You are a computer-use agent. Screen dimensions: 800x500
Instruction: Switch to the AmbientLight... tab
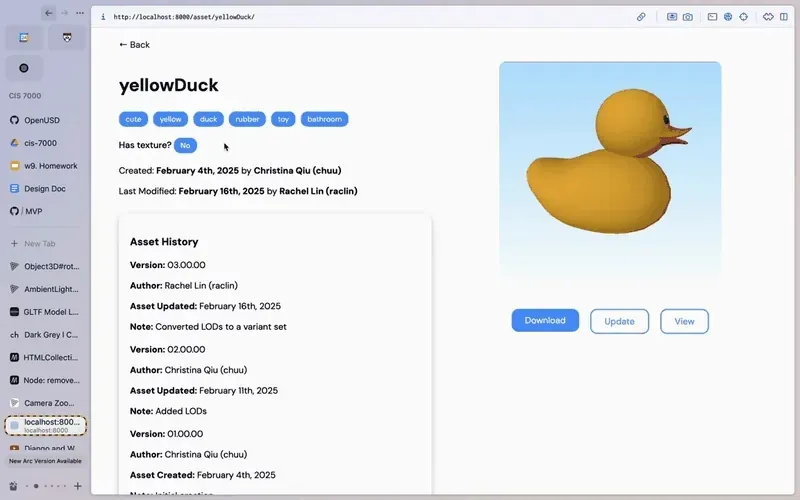(x=45, y=289)
